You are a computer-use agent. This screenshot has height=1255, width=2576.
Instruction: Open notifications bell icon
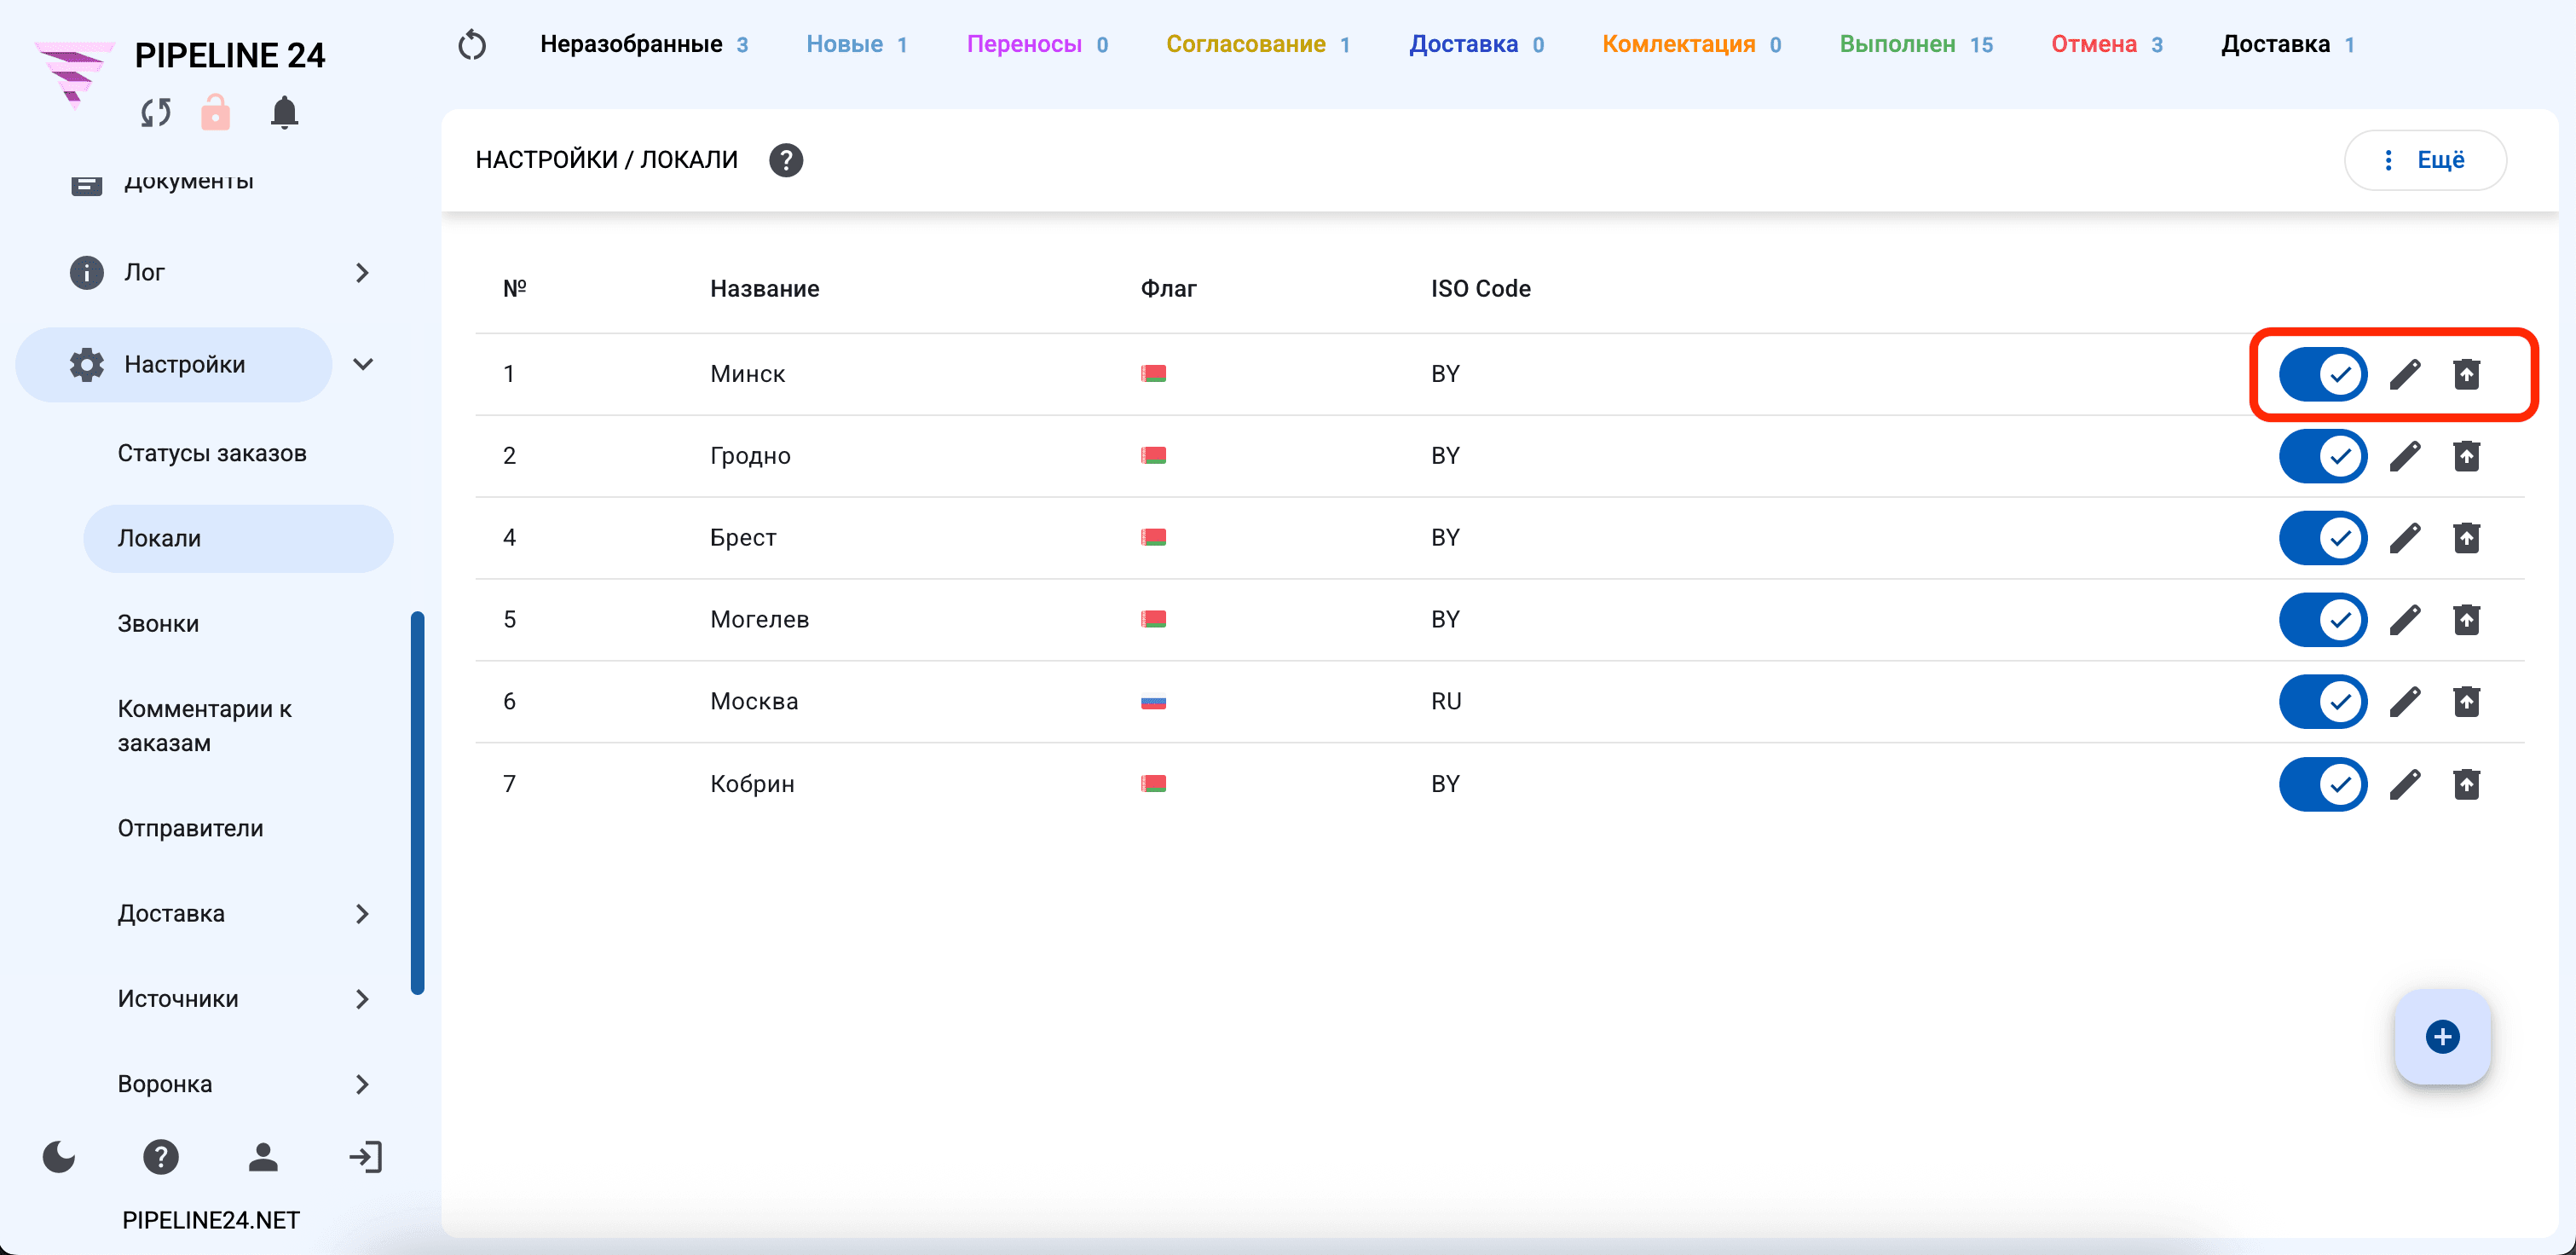(x=284, y=112)
